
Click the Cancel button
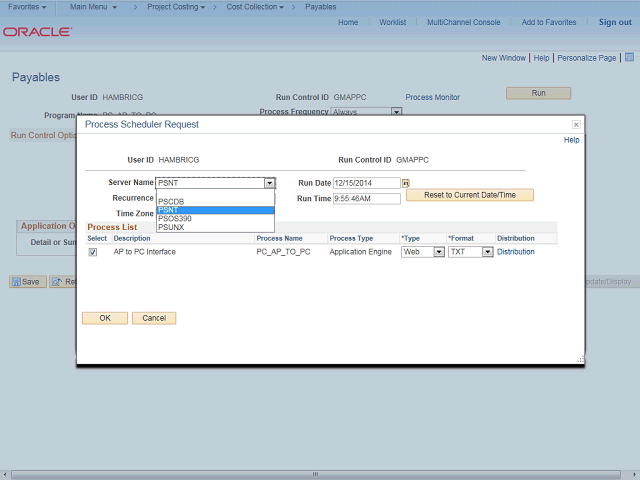tap(154, 318)
